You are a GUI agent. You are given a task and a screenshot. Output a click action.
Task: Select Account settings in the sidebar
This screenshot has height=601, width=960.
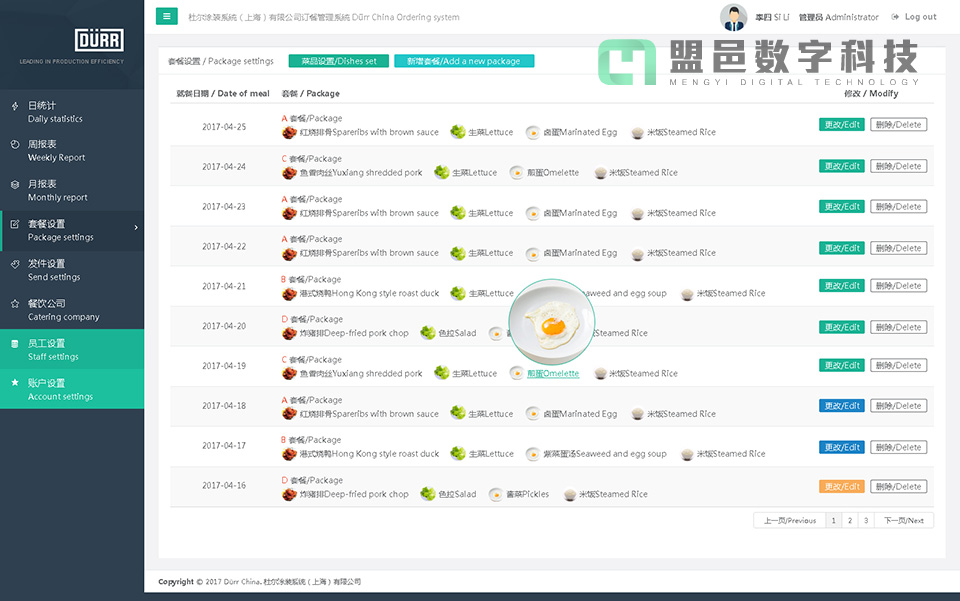point(60,390)
